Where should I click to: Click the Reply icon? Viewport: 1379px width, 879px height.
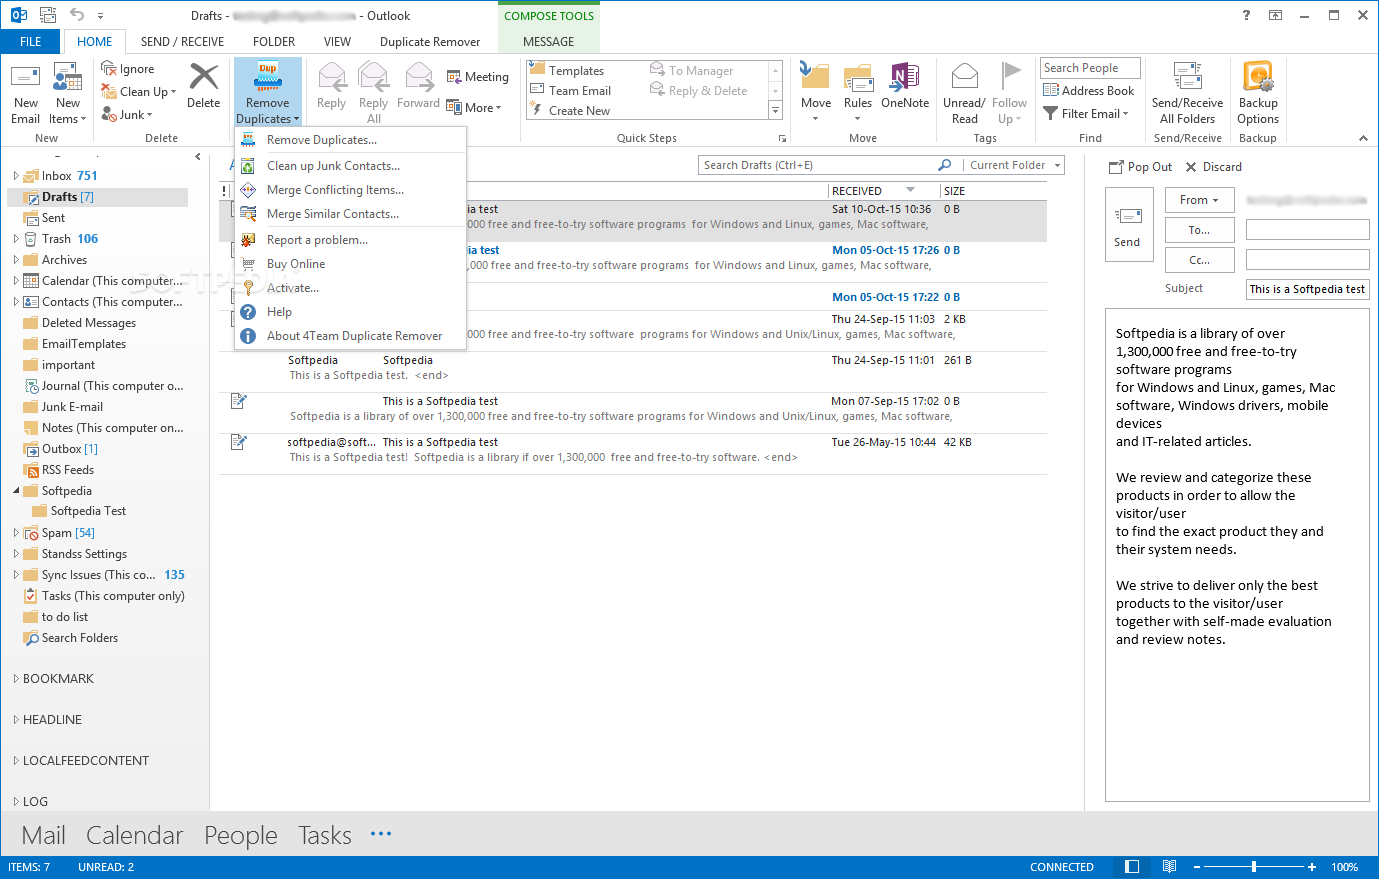[x=331, y=77]
